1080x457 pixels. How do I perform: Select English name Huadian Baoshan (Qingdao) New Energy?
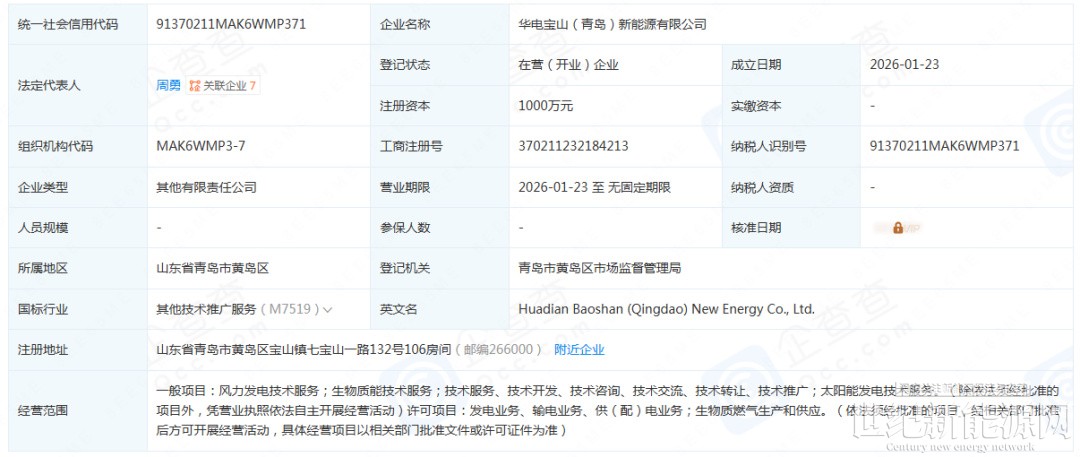click(x=667, y=310)
